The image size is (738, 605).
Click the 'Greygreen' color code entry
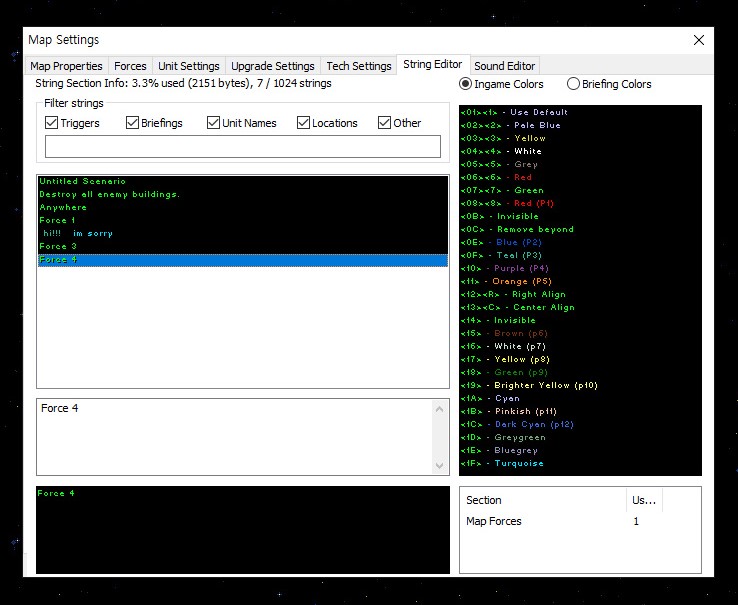(503, 437)
